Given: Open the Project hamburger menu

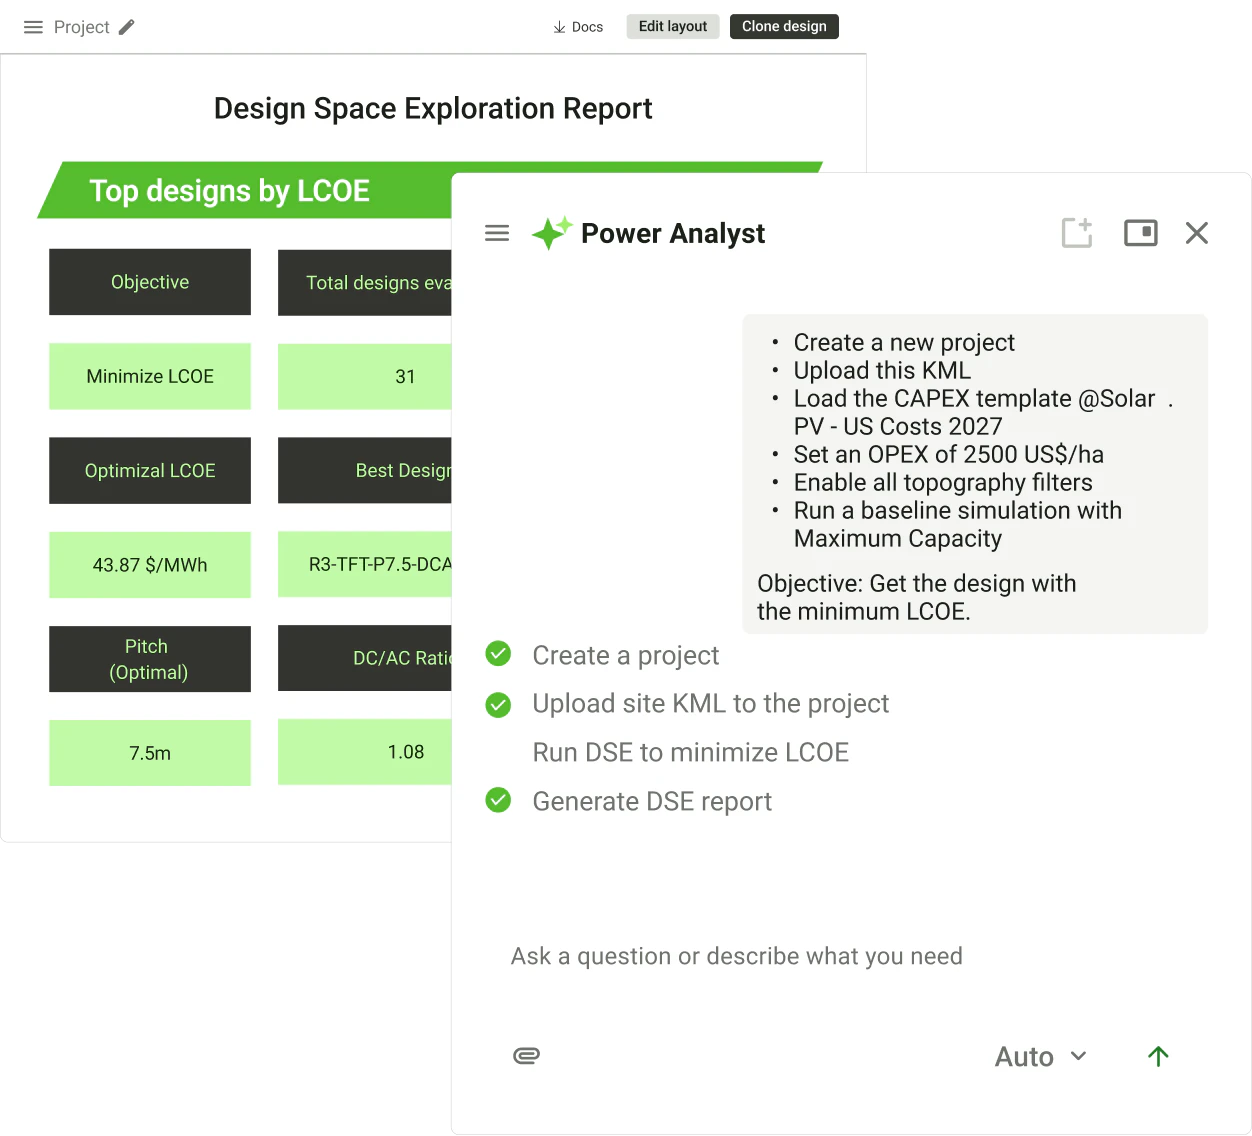Looking at the screenshot, I should 33,27.
